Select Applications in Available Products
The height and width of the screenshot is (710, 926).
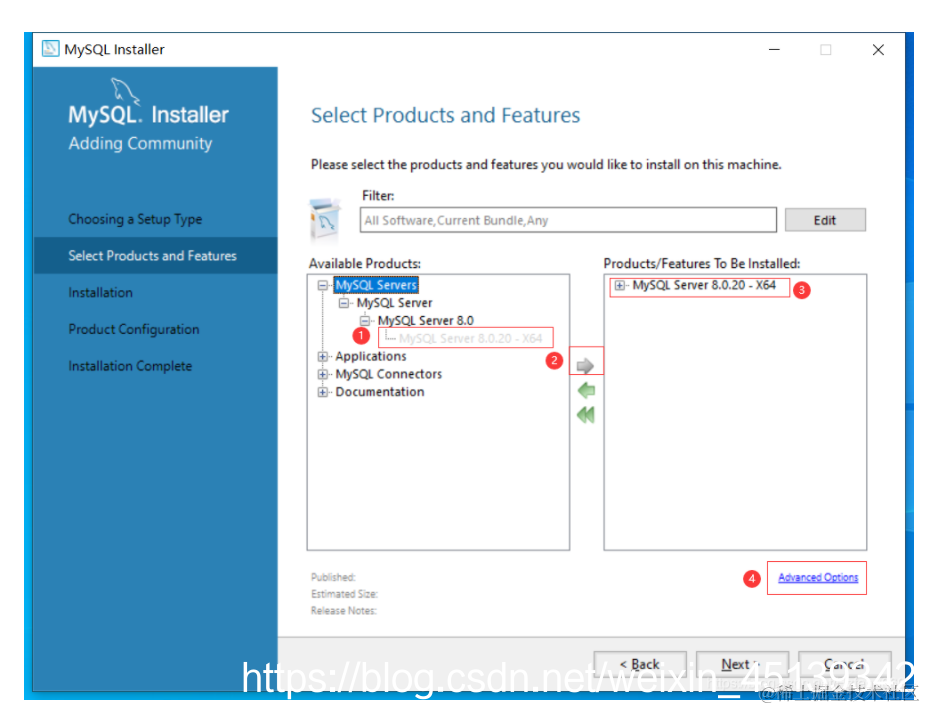point(371,356)
